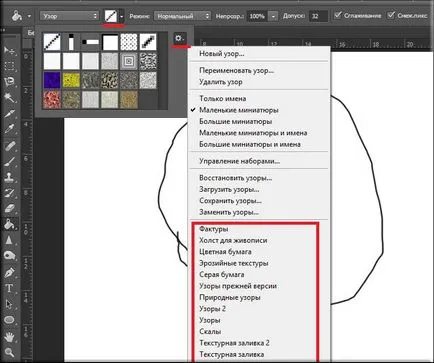Image resolution: width=434 pixels, height=363 pixels.
Task: Select the Paint Bucket tool in toolbox
Action: [x=9, y=224]
